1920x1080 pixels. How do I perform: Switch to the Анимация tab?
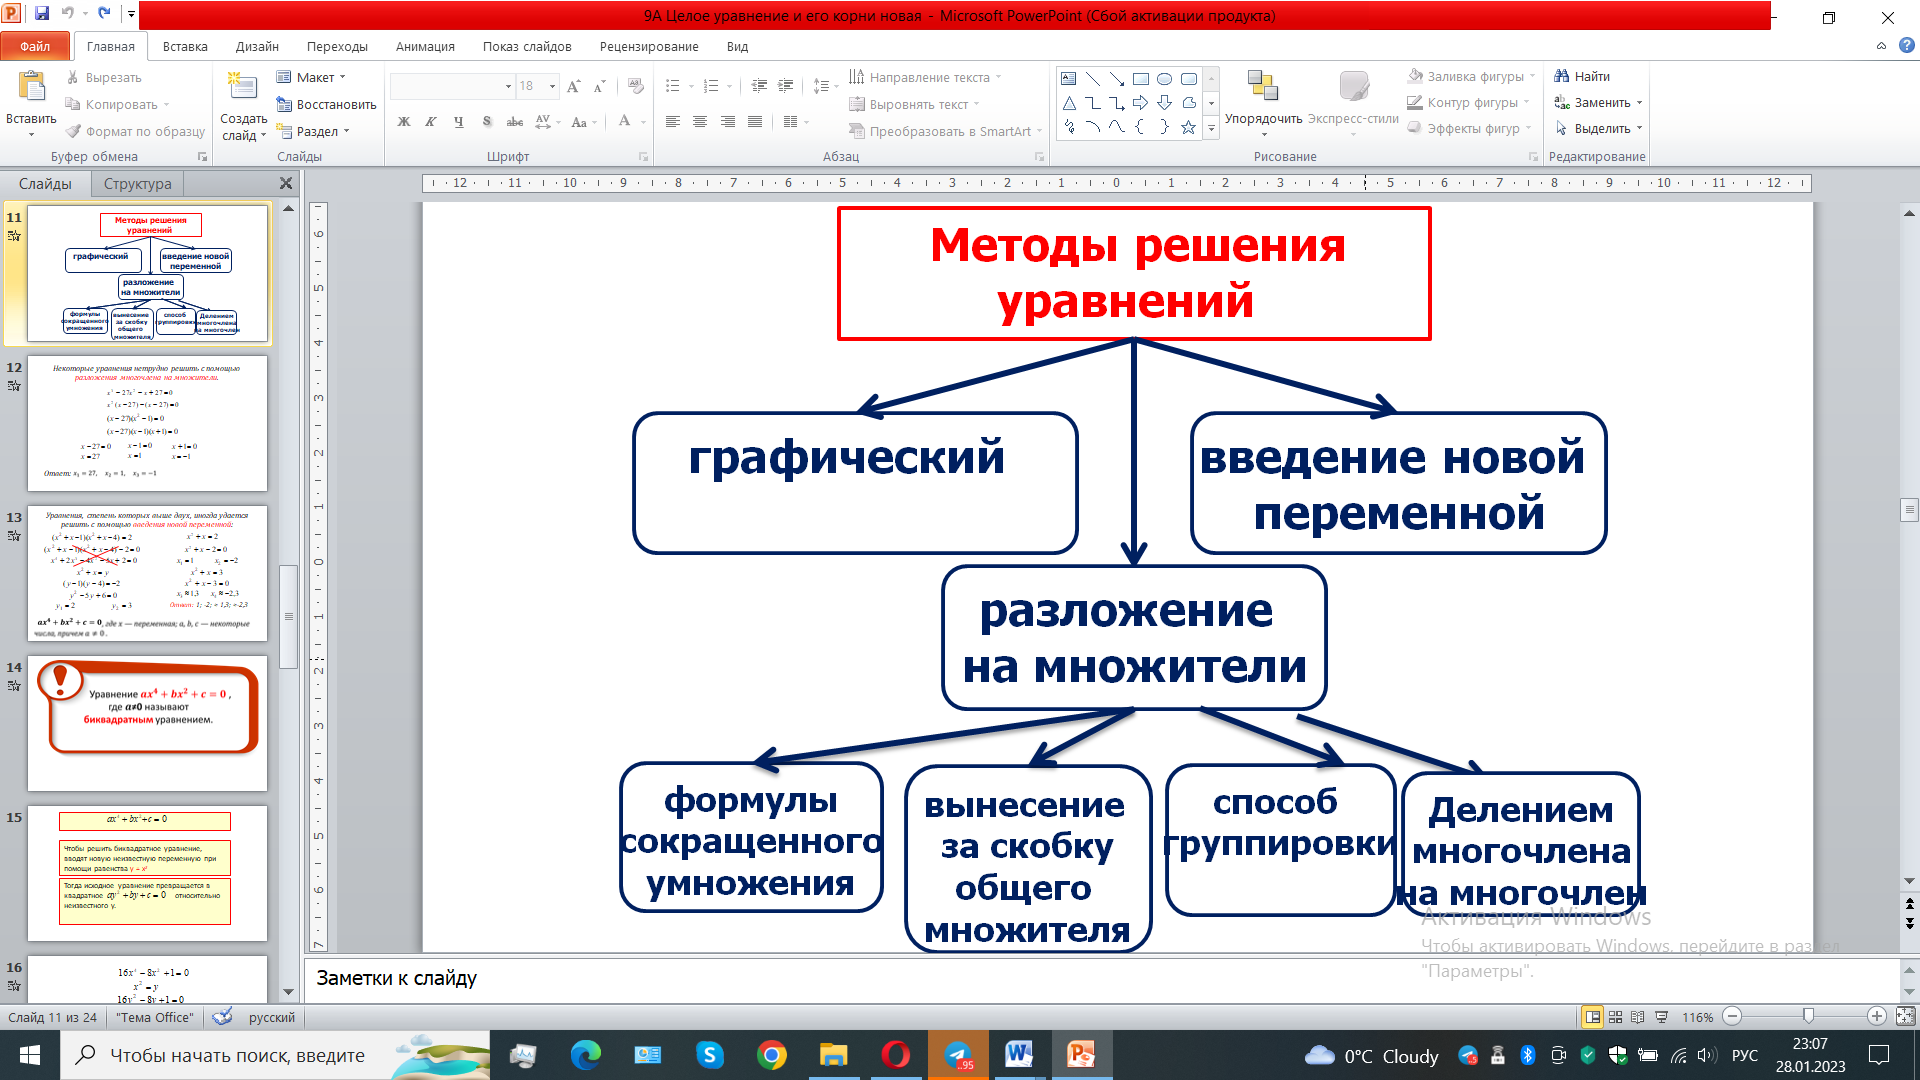click(x=425, y=46)
